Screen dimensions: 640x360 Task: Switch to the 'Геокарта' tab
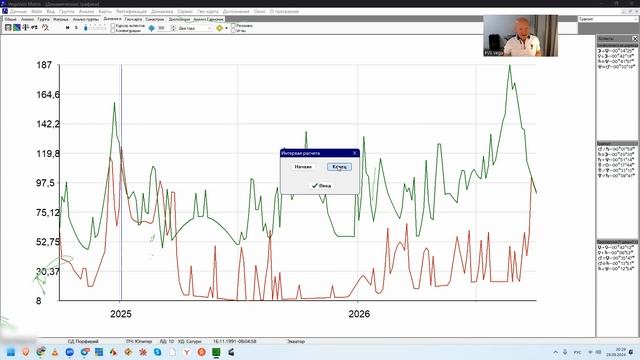tap(133, 19)
